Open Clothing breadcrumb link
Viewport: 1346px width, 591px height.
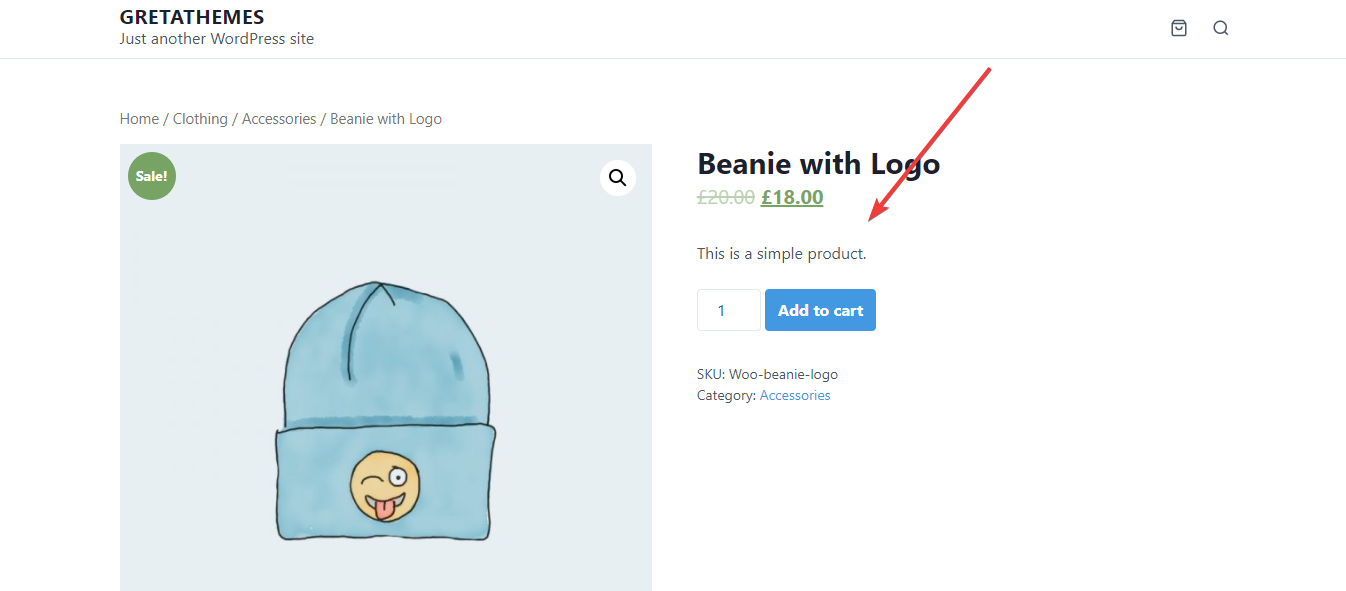[200, 119]
